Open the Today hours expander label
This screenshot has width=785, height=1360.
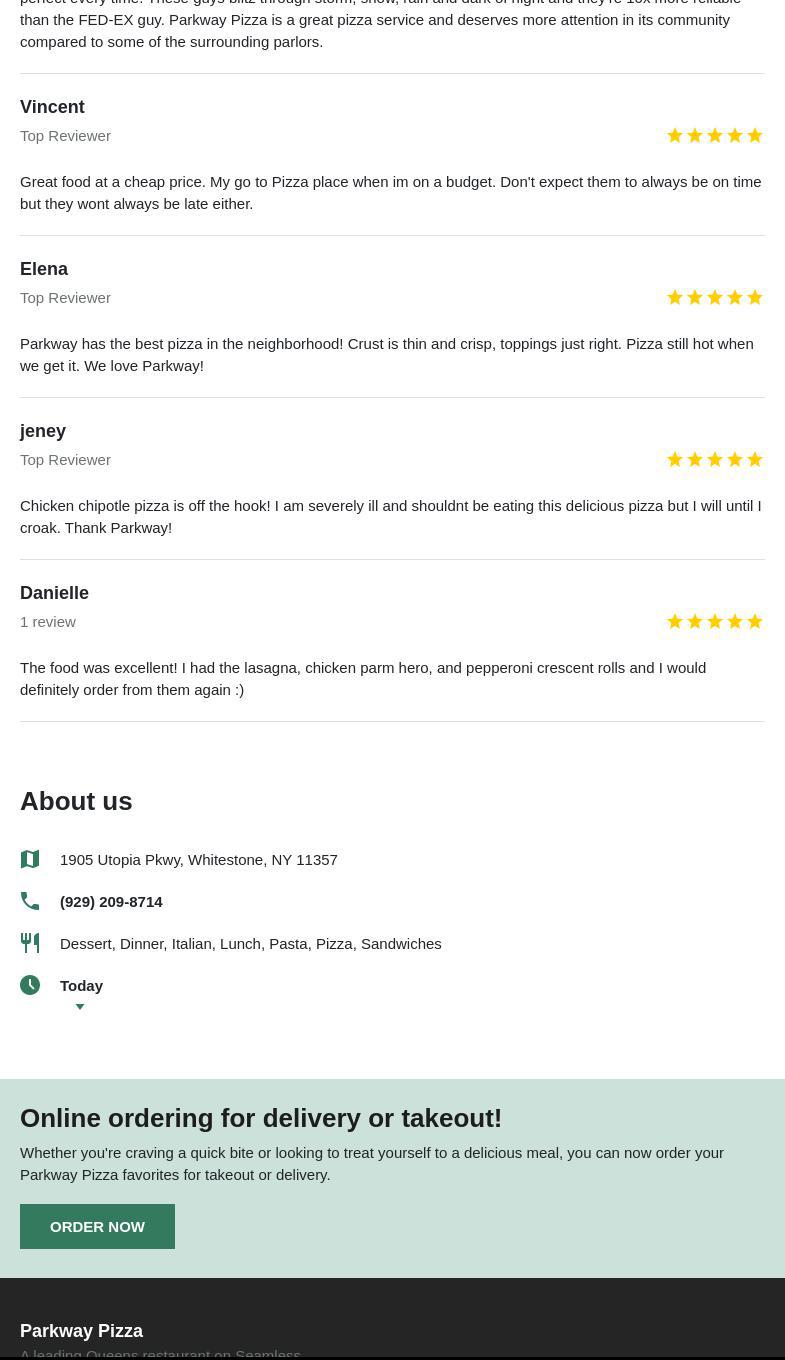pos(81,985)
